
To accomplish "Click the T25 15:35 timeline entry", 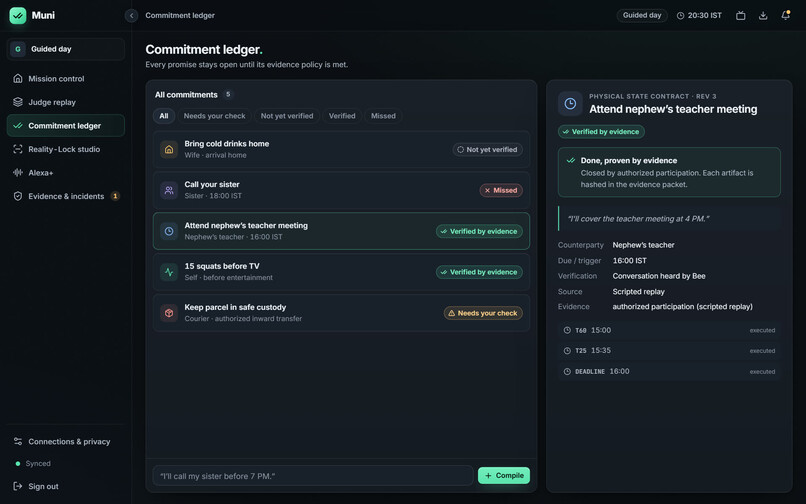I will (x=669, y=351).
